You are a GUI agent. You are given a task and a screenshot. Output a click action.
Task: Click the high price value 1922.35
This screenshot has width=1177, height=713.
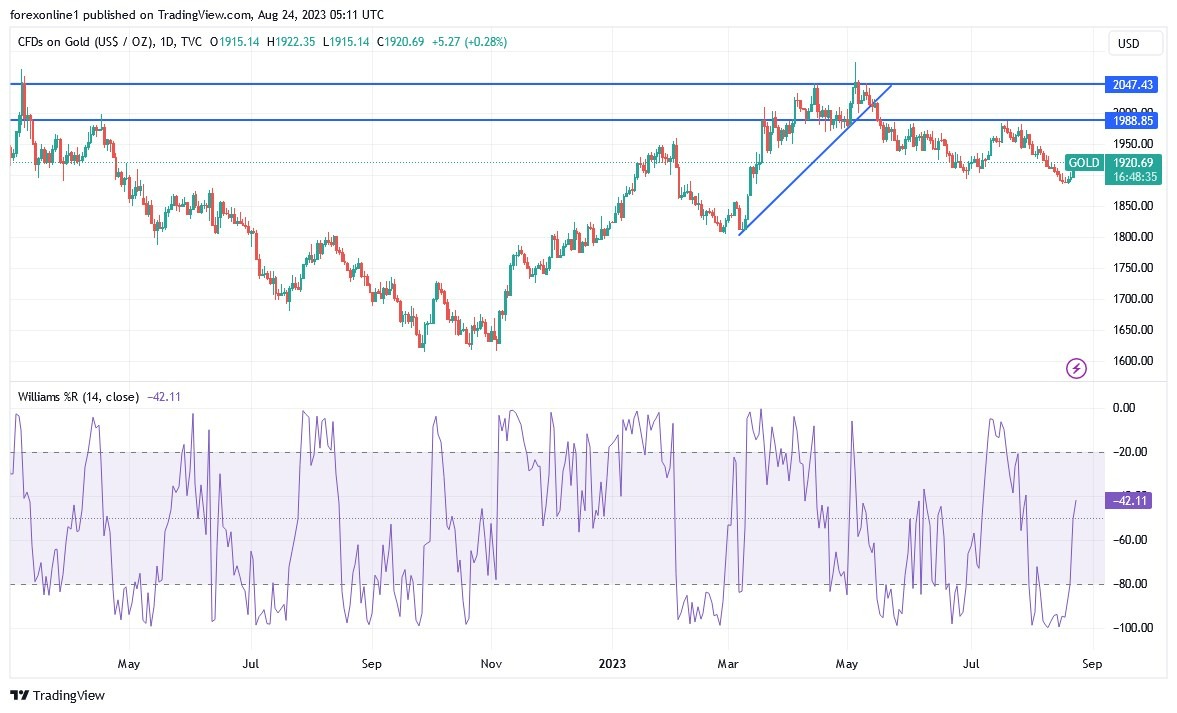(x=290, y=42)
